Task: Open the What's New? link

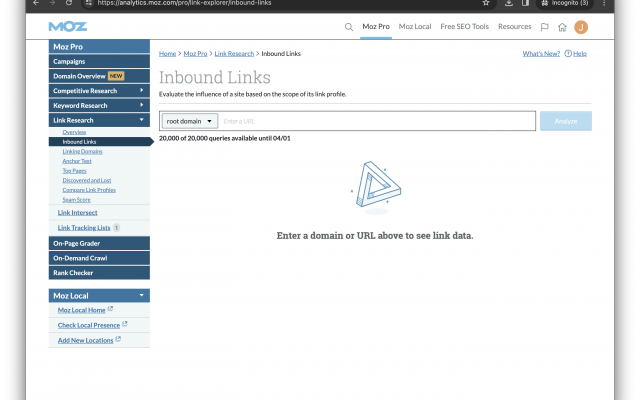Action: (541, 53)
